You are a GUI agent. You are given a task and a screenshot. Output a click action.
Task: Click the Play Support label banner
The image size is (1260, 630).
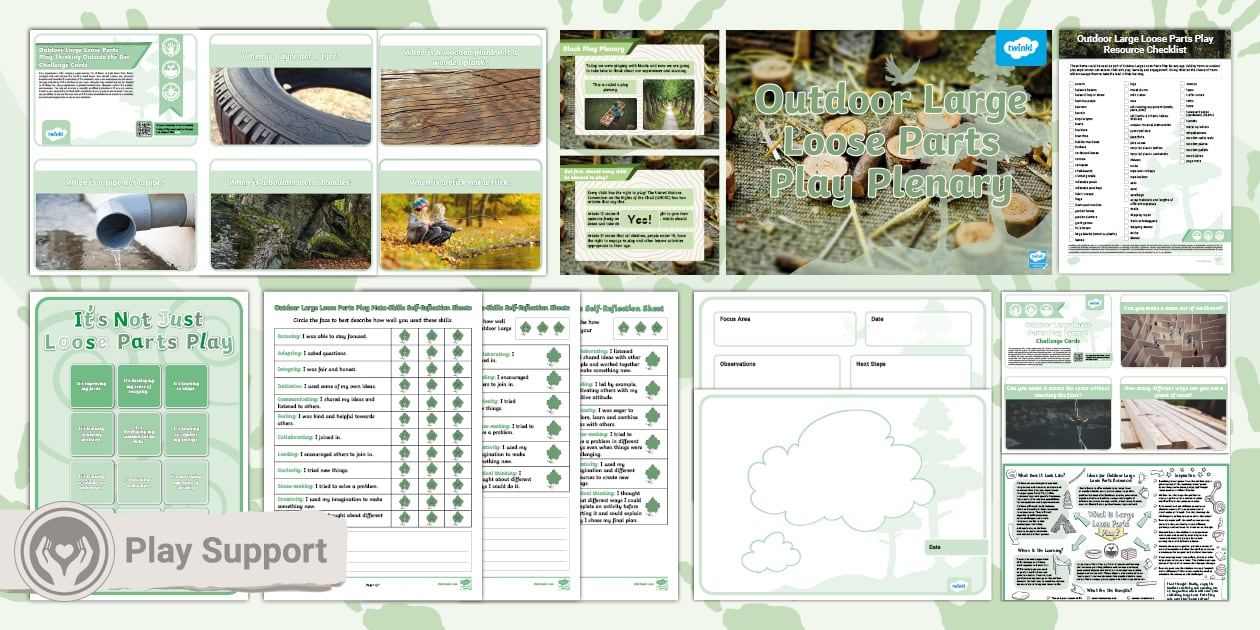tap(225, 551)
